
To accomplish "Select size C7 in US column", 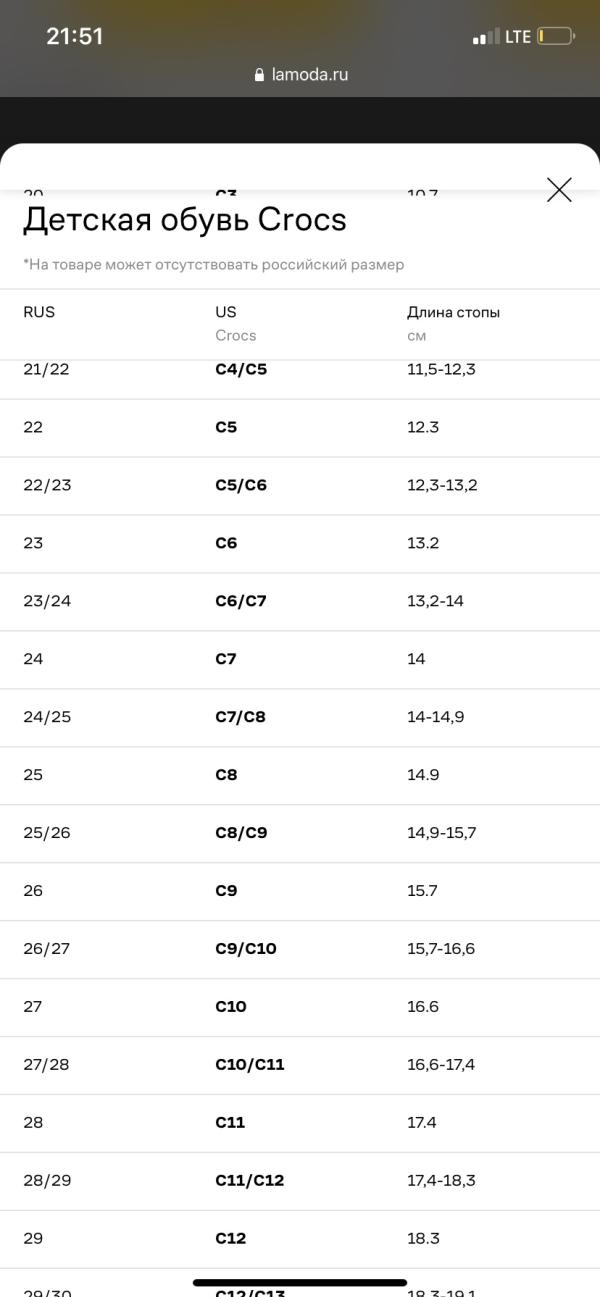I will (x=226, y=659).
